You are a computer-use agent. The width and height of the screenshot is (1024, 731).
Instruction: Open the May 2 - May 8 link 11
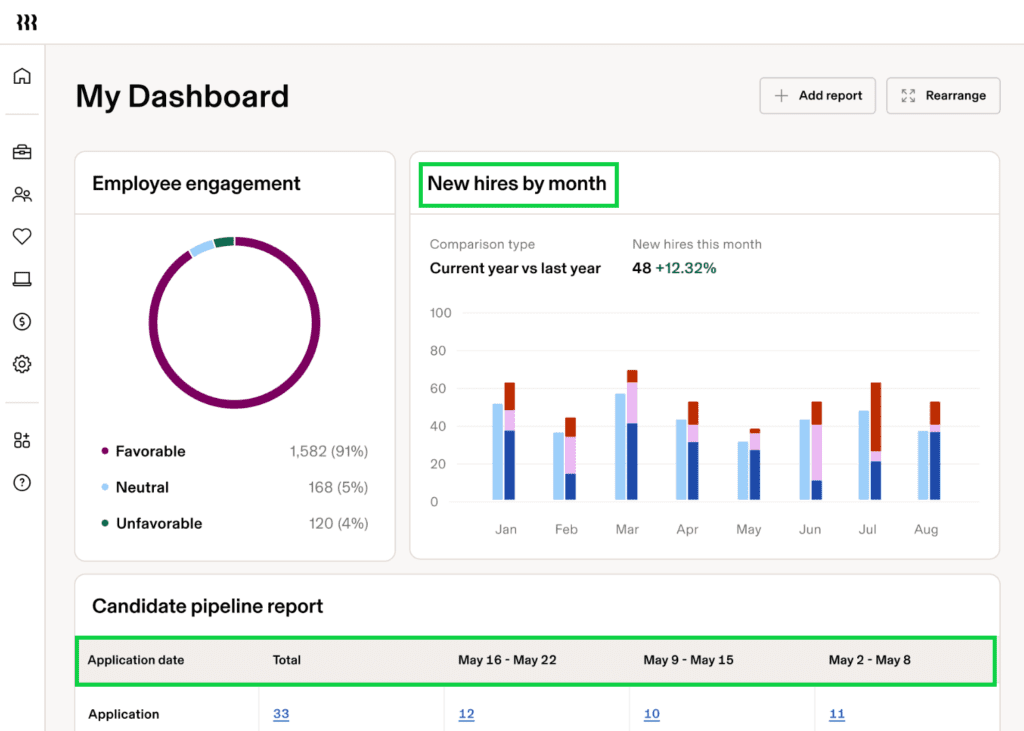837,714
